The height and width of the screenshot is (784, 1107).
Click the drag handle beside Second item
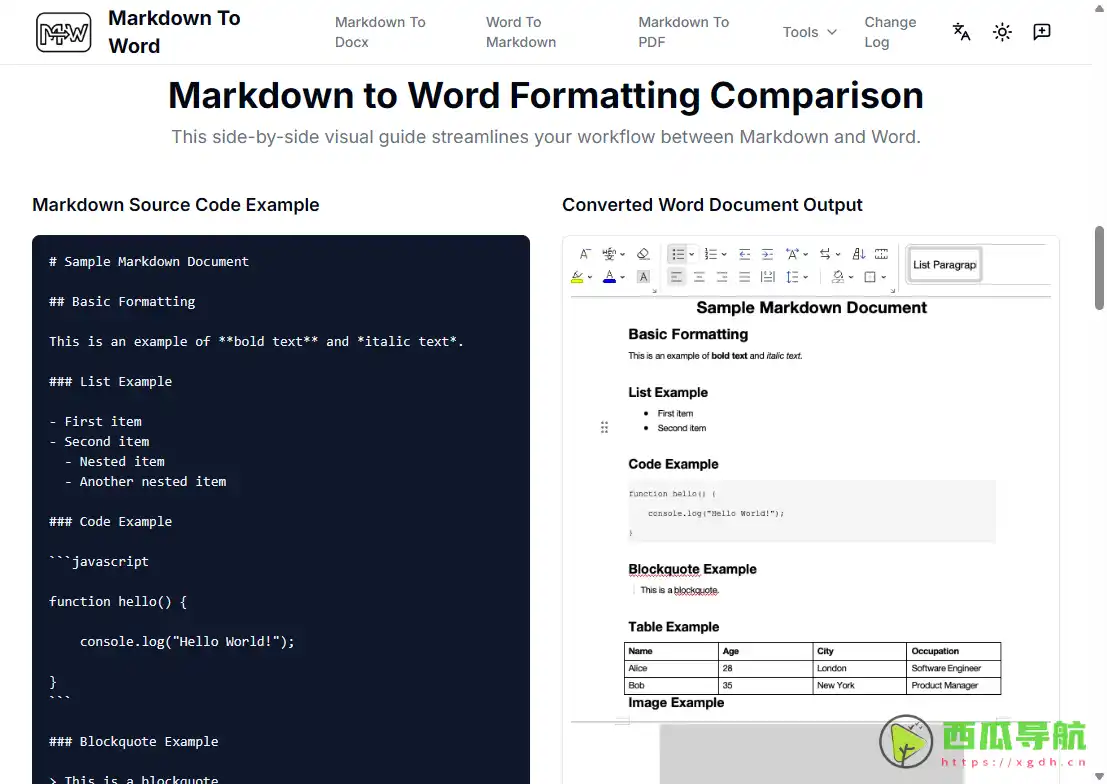[x=604, y=427]
